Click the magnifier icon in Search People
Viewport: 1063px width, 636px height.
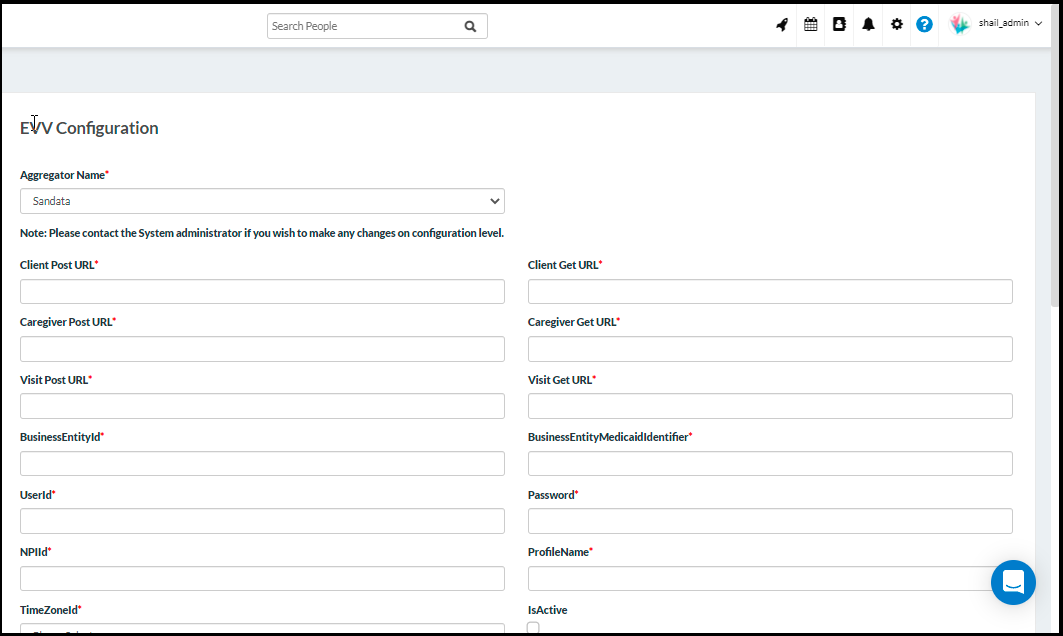(x=470, y=27)
